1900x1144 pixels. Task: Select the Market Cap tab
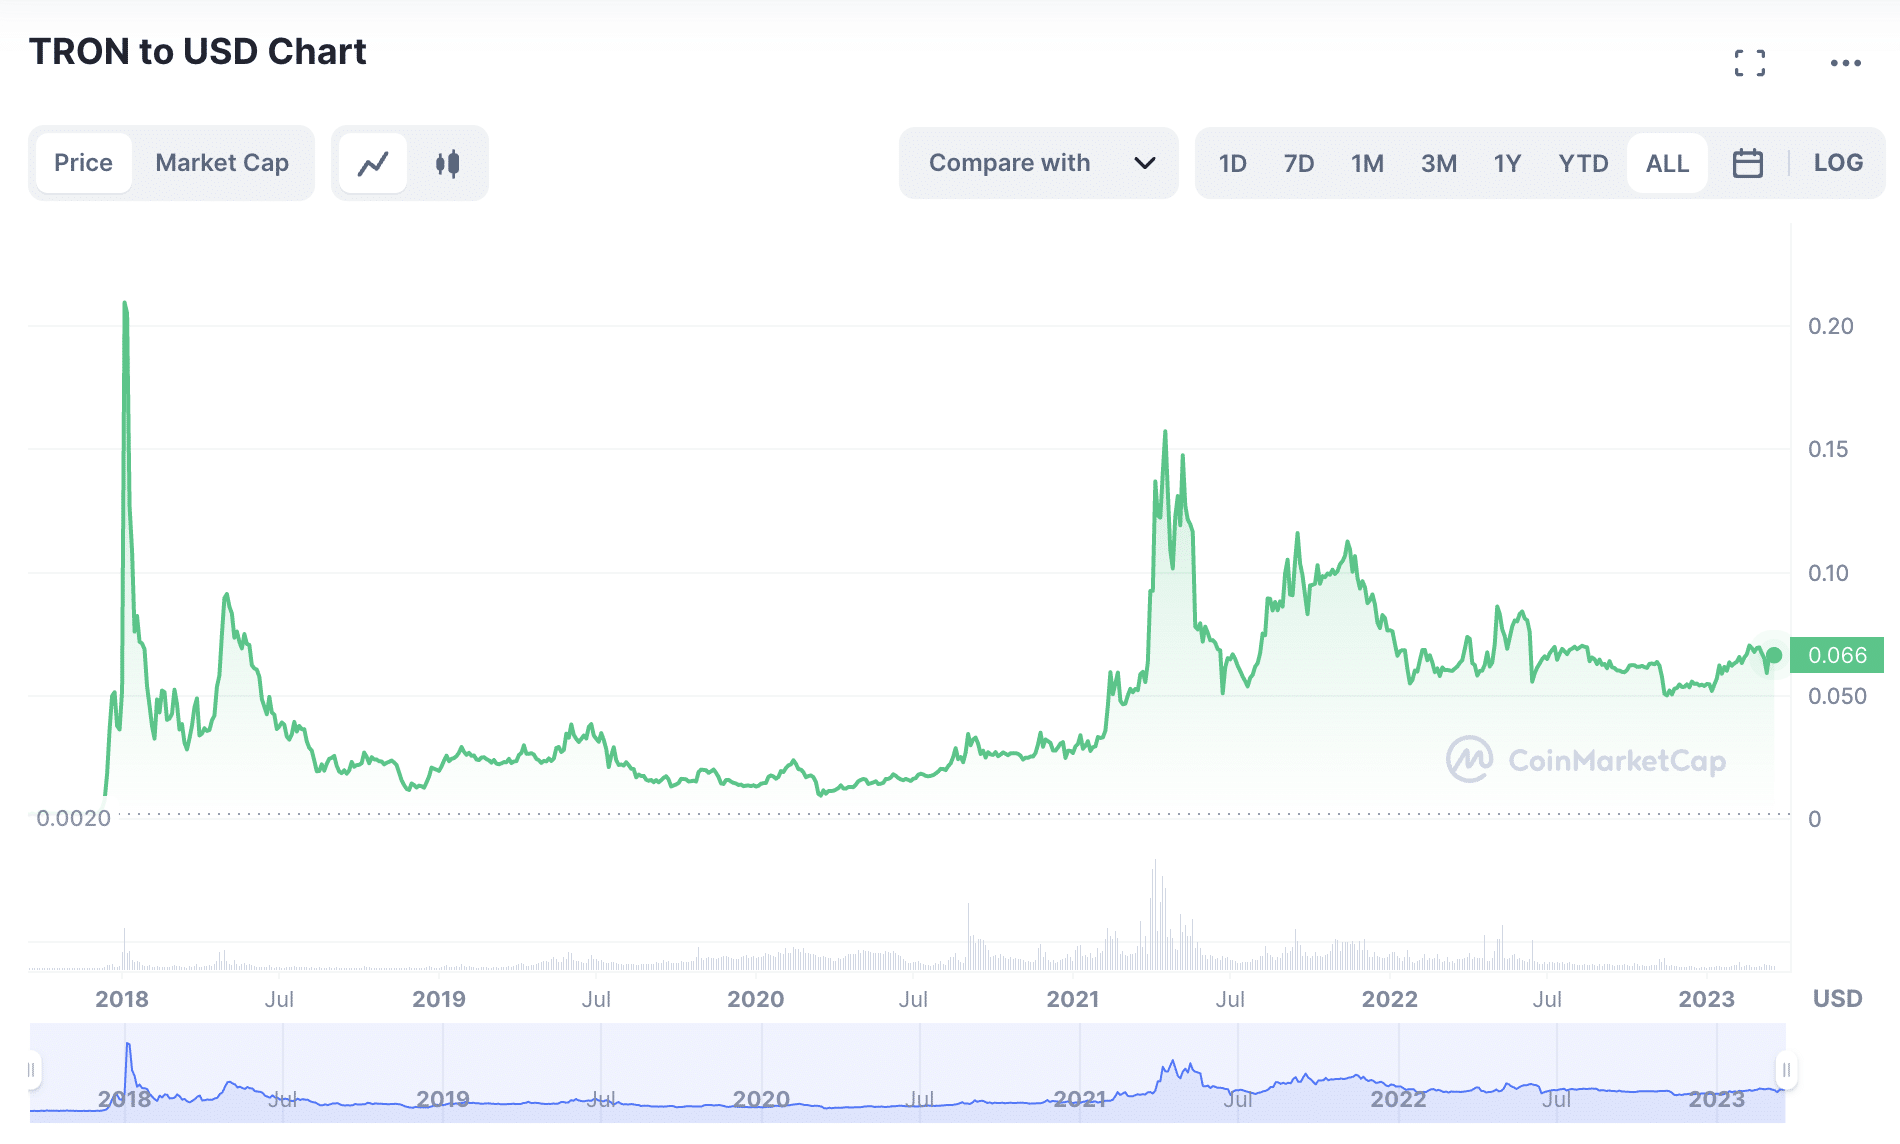222,163
